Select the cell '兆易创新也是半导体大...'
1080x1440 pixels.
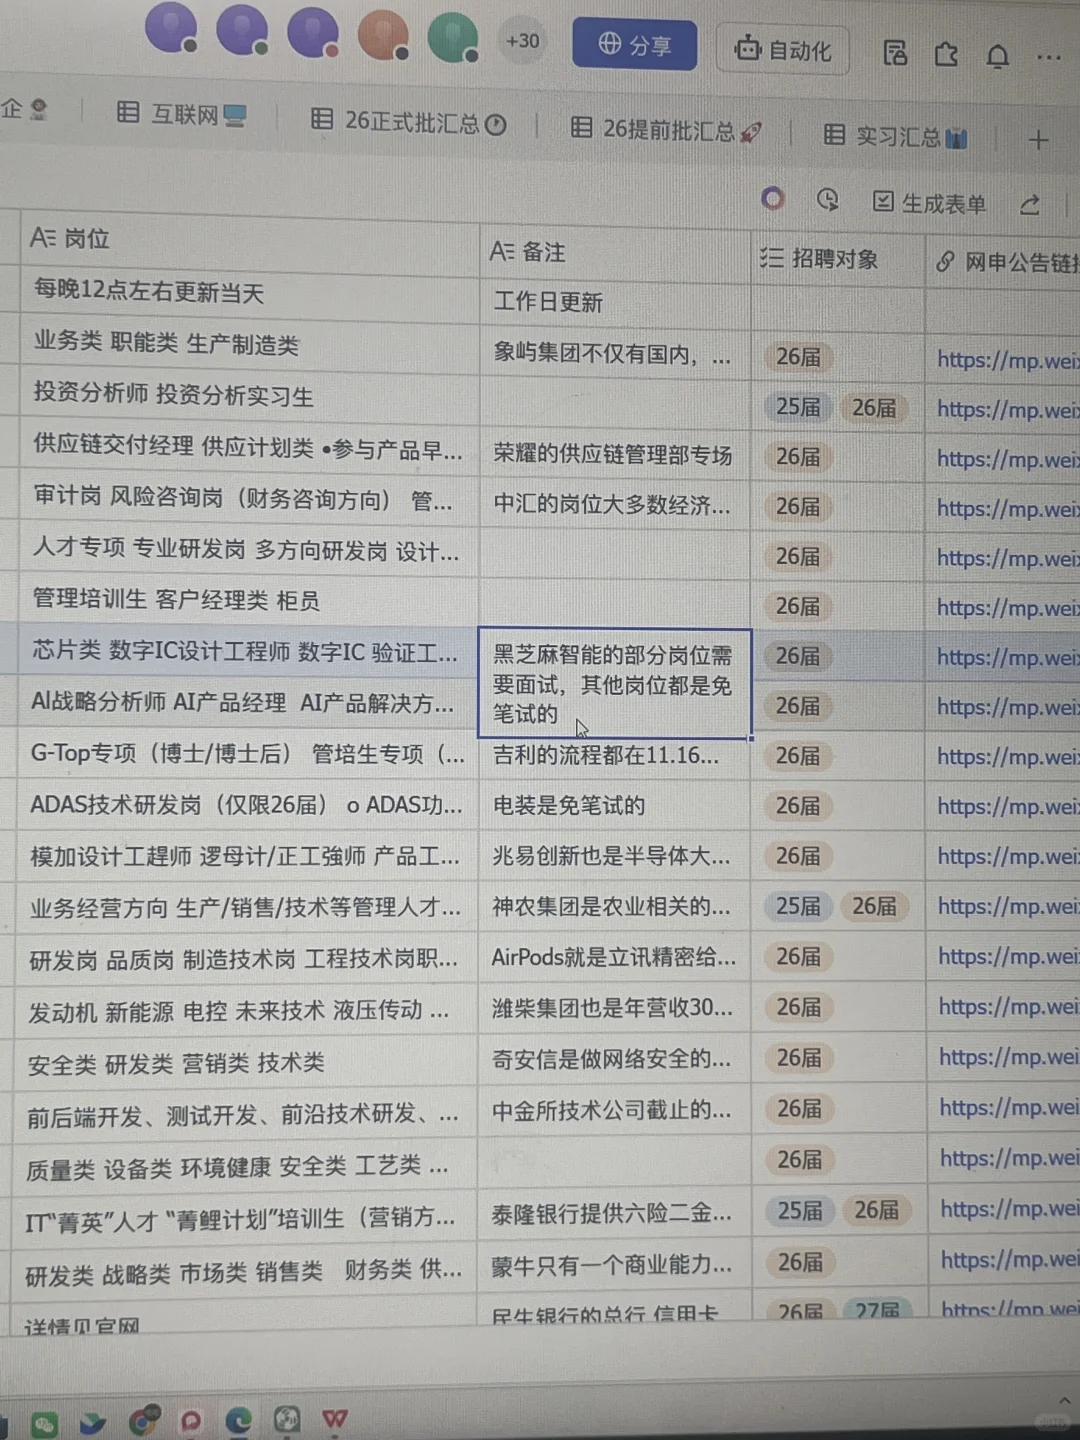[615, 857]
